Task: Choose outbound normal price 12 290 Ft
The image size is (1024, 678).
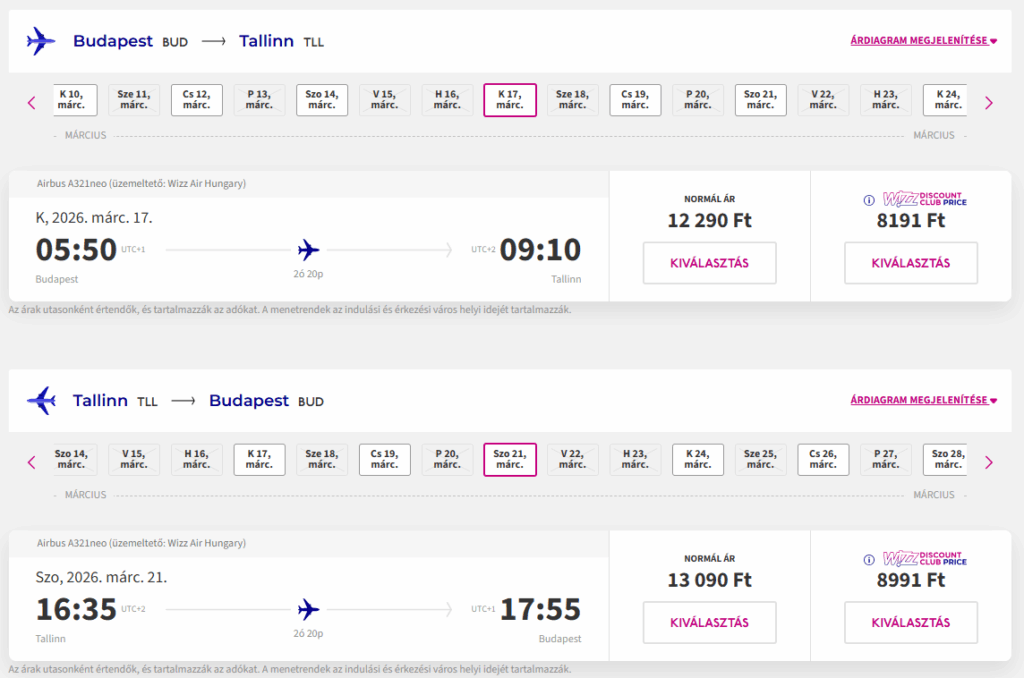Action: pos(709,263)
